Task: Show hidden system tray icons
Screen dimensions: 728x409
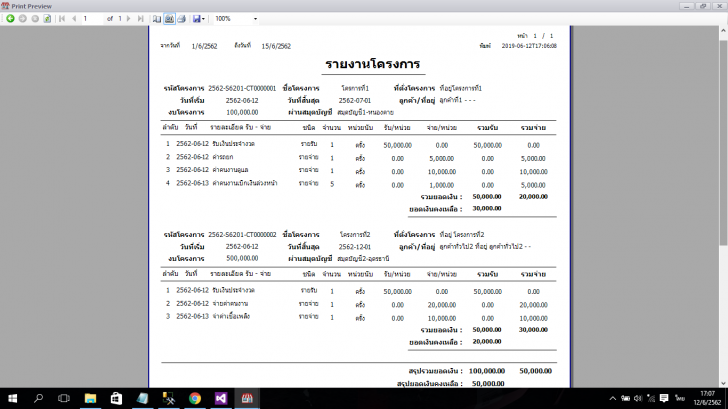Action: pyautogui.click(x=613, y=398)
